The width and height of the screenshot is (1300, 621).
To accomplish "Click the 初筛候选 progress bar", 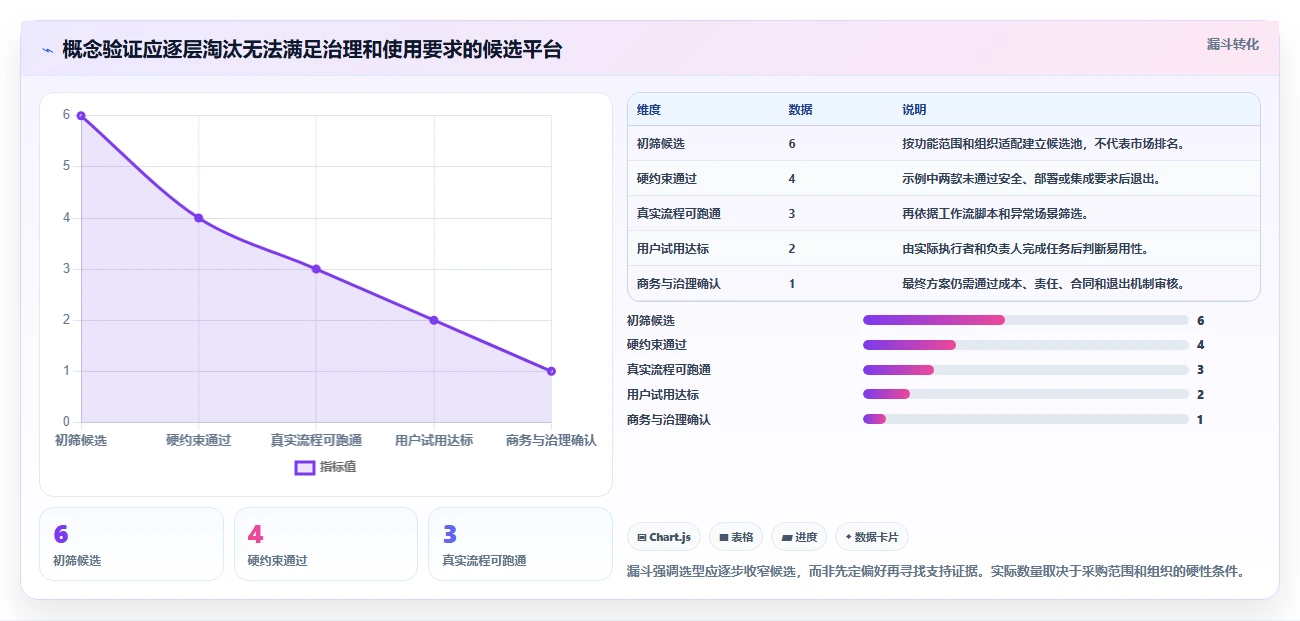I will pos(1025,320).
